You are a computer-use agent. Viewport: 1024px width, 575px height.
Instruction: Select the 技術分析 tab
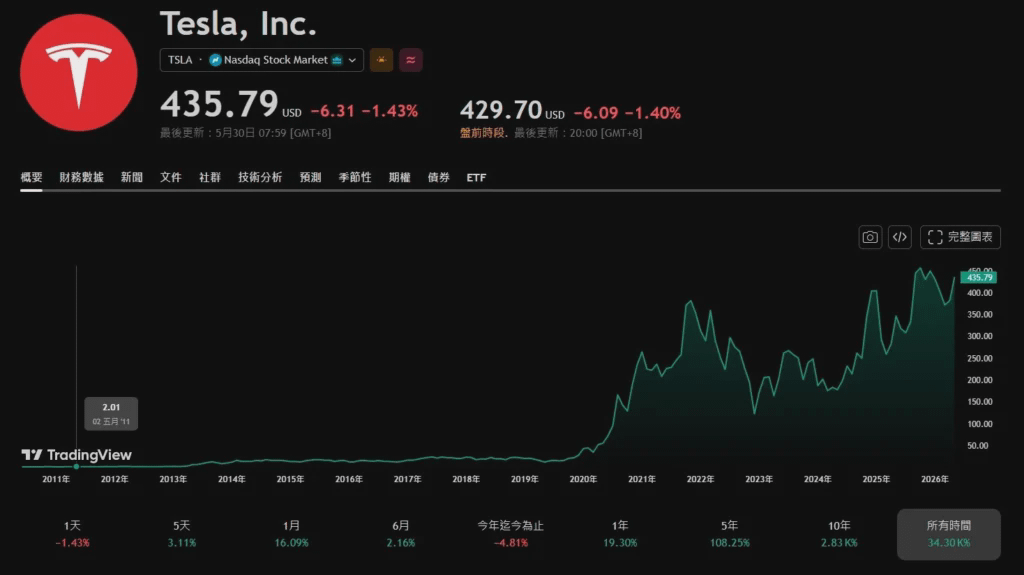260,177
